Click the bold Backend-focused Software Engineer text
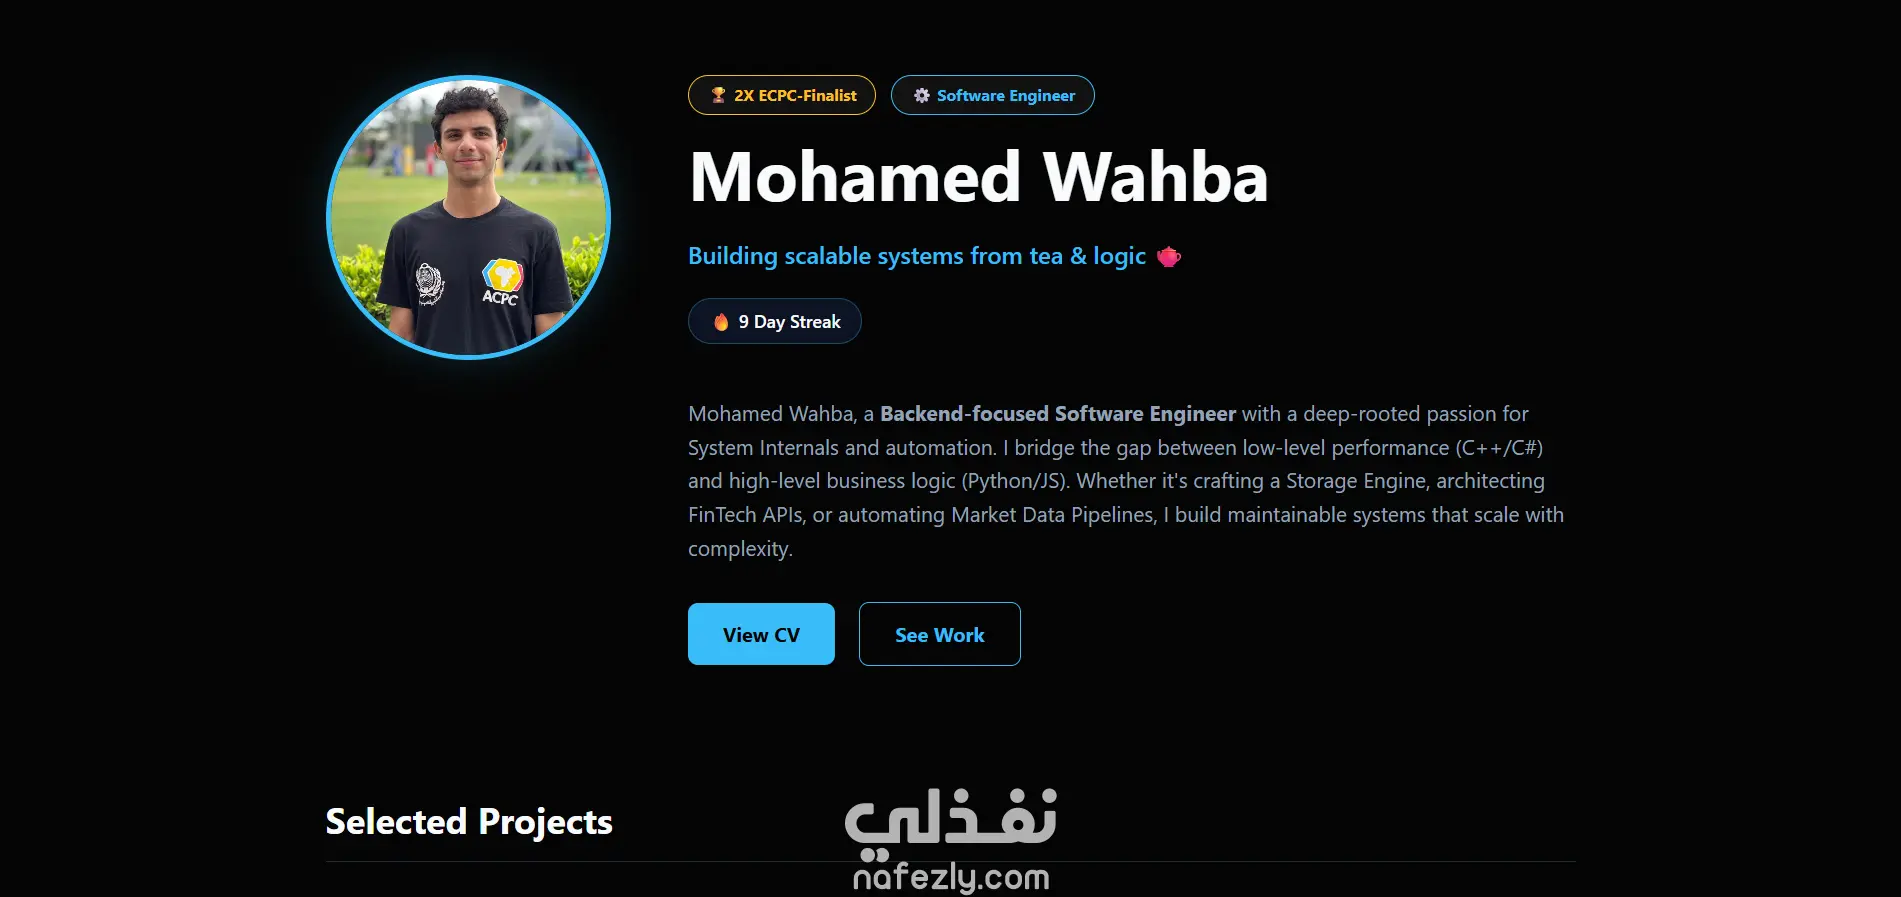Image resolution: width=1901 pixels, height=897 pixels. click(1058, 414)
